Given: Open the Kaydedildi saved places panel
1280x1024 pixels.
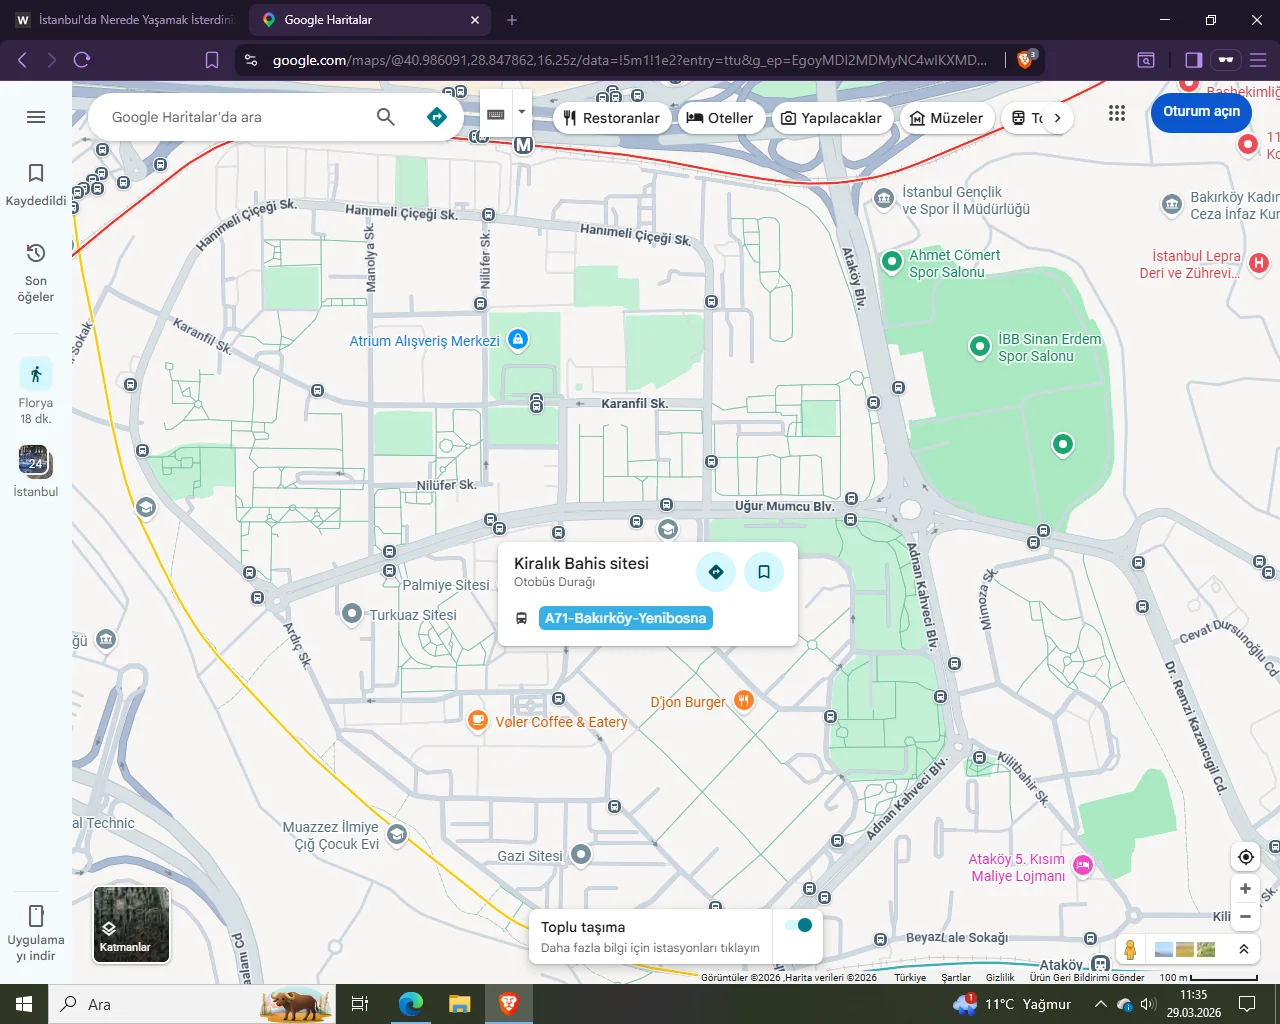Looking at the screenshot, I should tap(36, 185).
